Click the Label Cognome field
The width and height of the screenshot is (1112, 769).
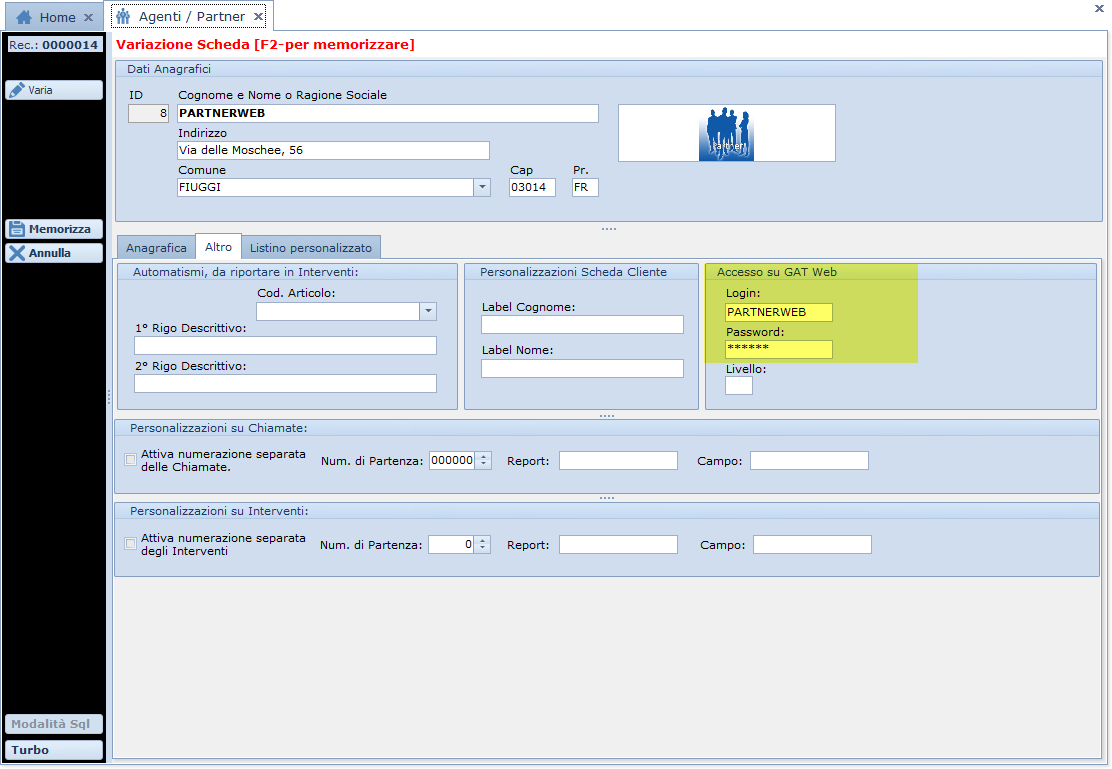coord(582,325)
